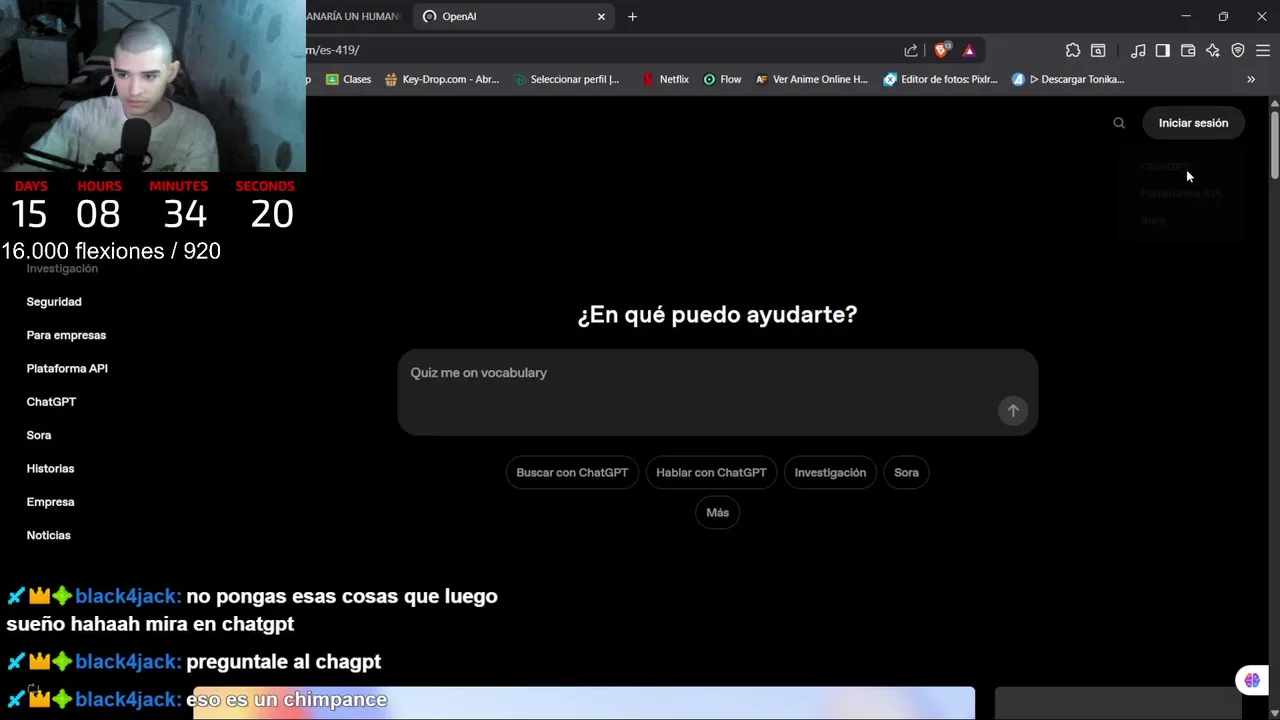Open Plataforma API in the sidebar menu
This screenshot has width=1280, height=720.
[x=67, y=369]
